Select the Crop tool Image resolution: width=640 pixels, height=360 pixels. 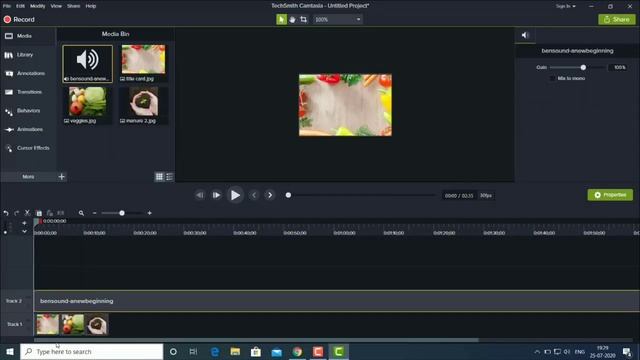coord(303,20)
